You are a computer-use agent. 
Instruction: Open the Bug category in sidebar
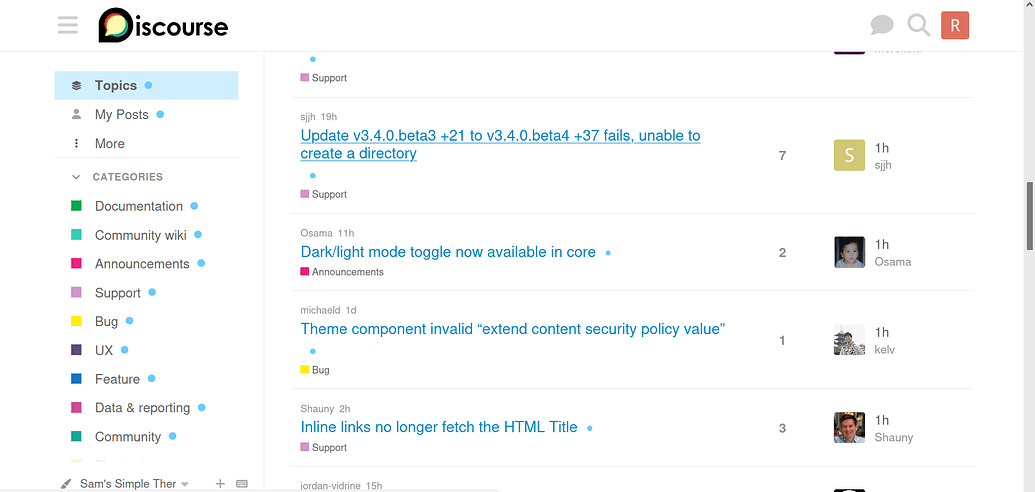pos(106,322)
